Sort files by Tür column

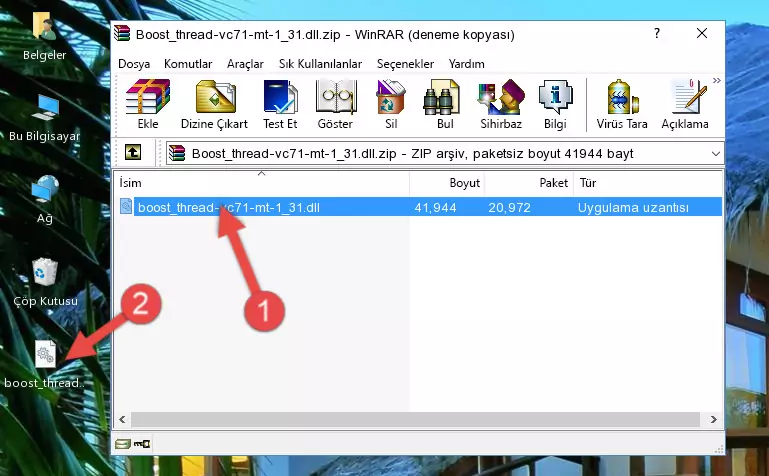click(647, 183)
